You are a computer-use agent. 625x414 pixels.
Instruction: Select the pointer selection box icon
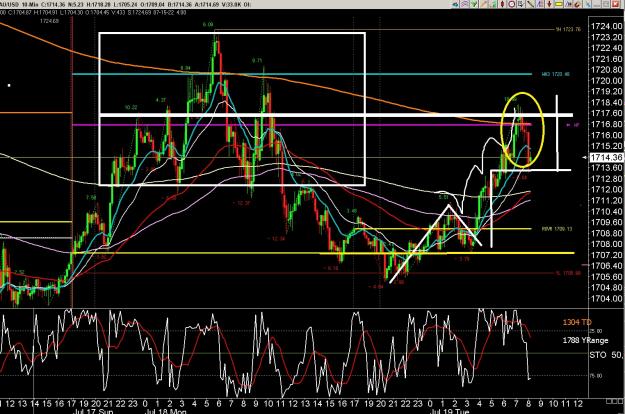(521, 4)
